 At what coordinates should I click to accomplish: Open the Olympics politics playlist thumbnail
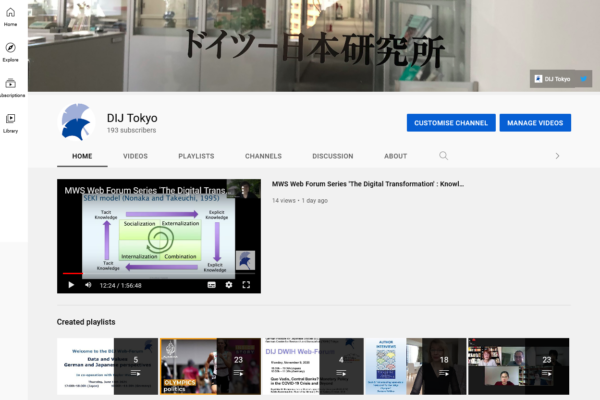[210, 366]
